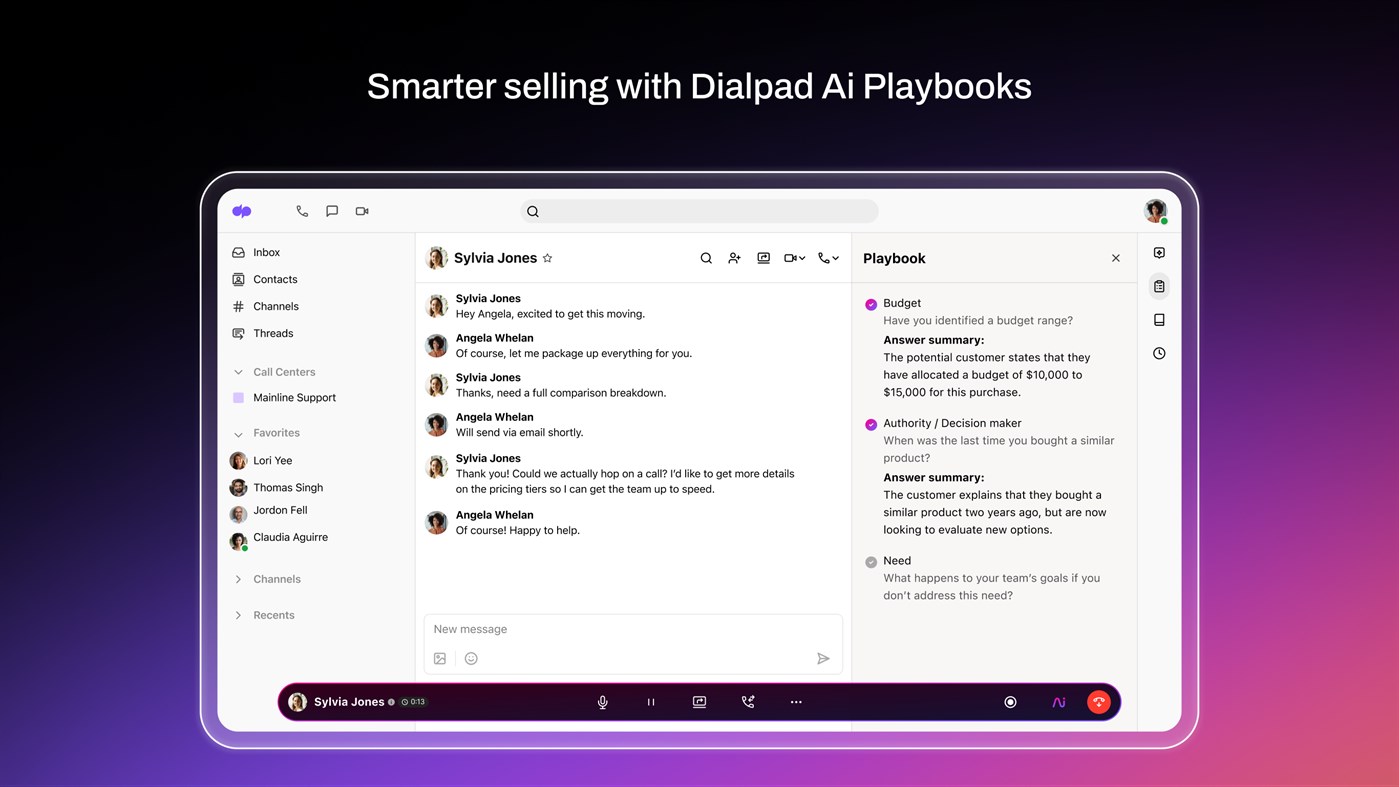Viewport: 1399px width, 787px height.
Task: Mark the Need playbook item as complete
Action: coord(870,560)
